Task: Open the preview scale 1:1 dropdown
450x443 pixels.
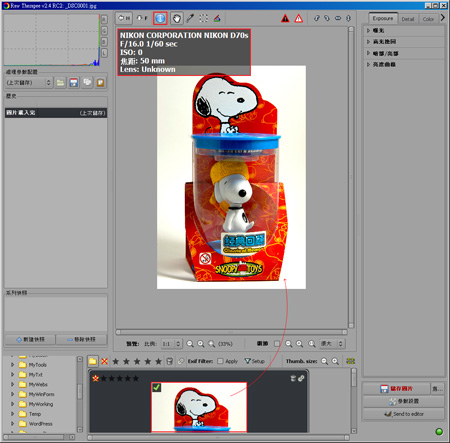Action: (x=171, y=344)
